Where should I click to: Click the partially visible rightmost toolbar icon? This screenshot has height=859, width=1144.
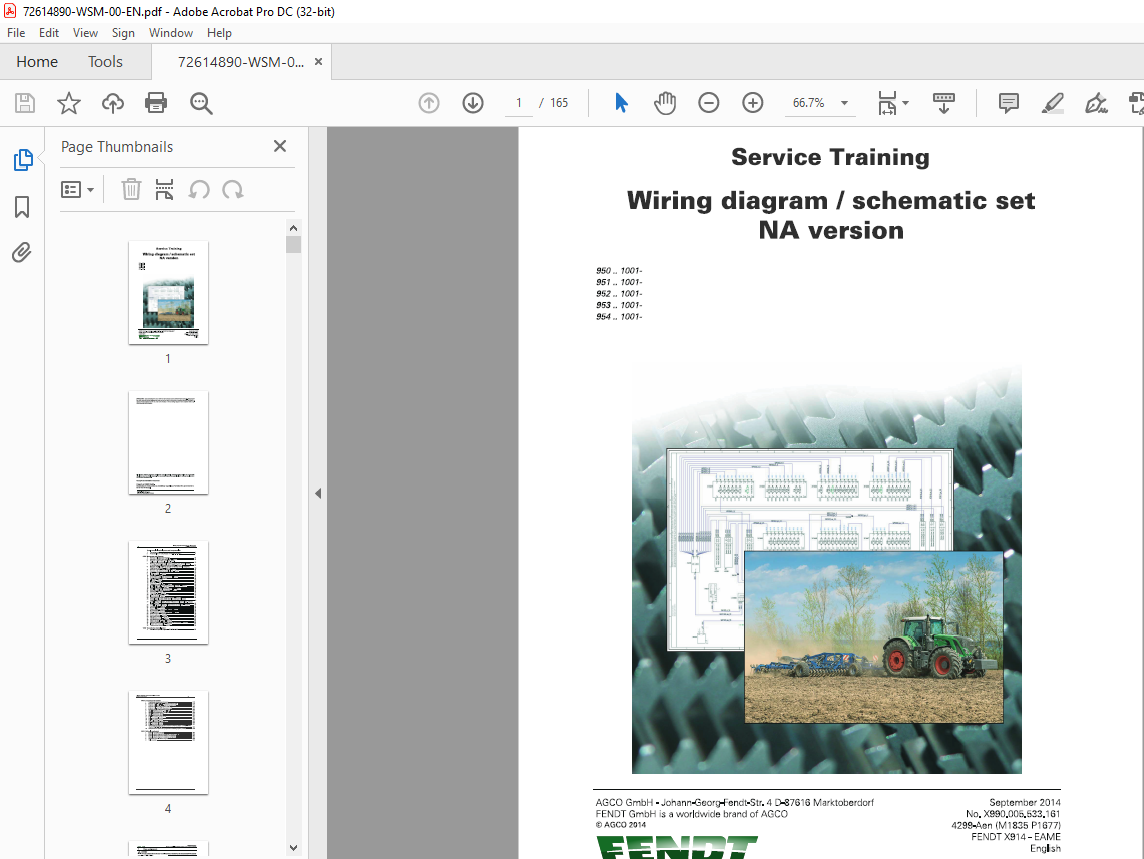click(1136, 103)
